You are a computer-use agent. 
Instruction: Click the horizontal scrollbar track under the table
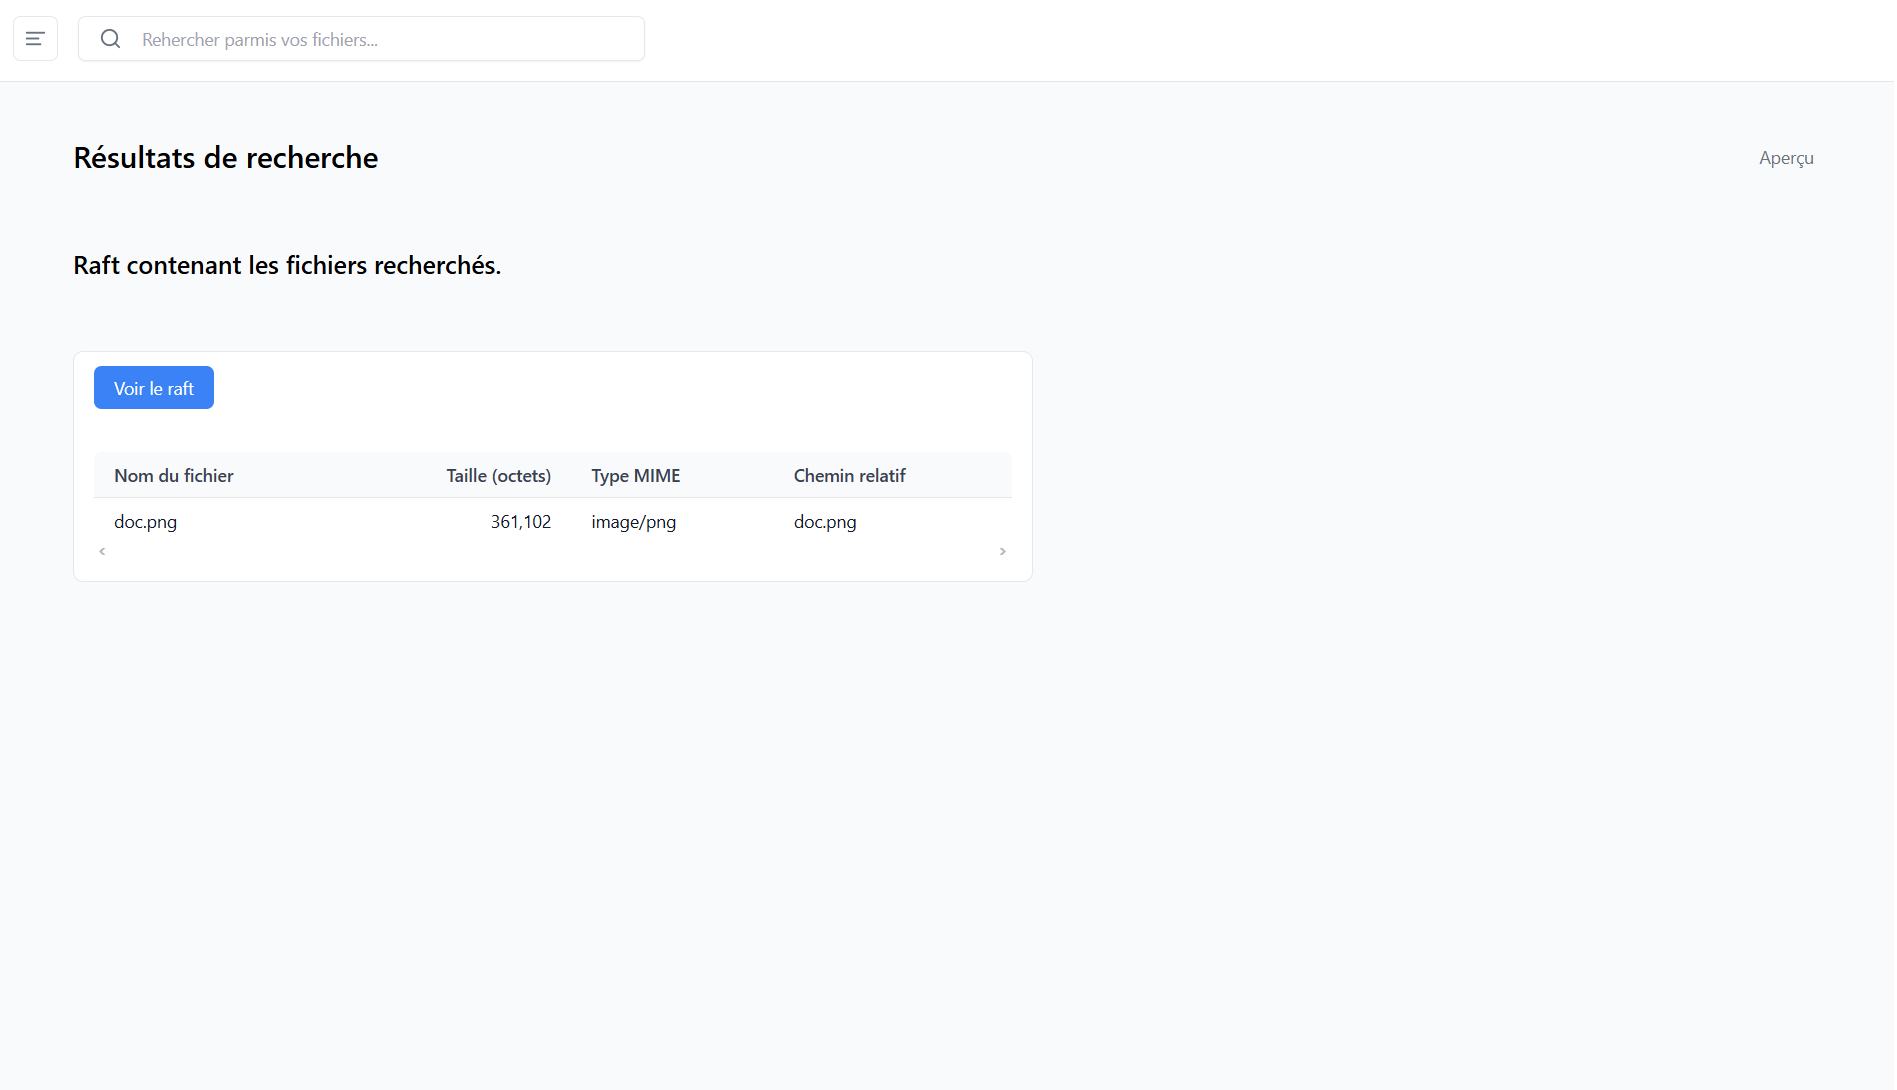tap(552, 552)
